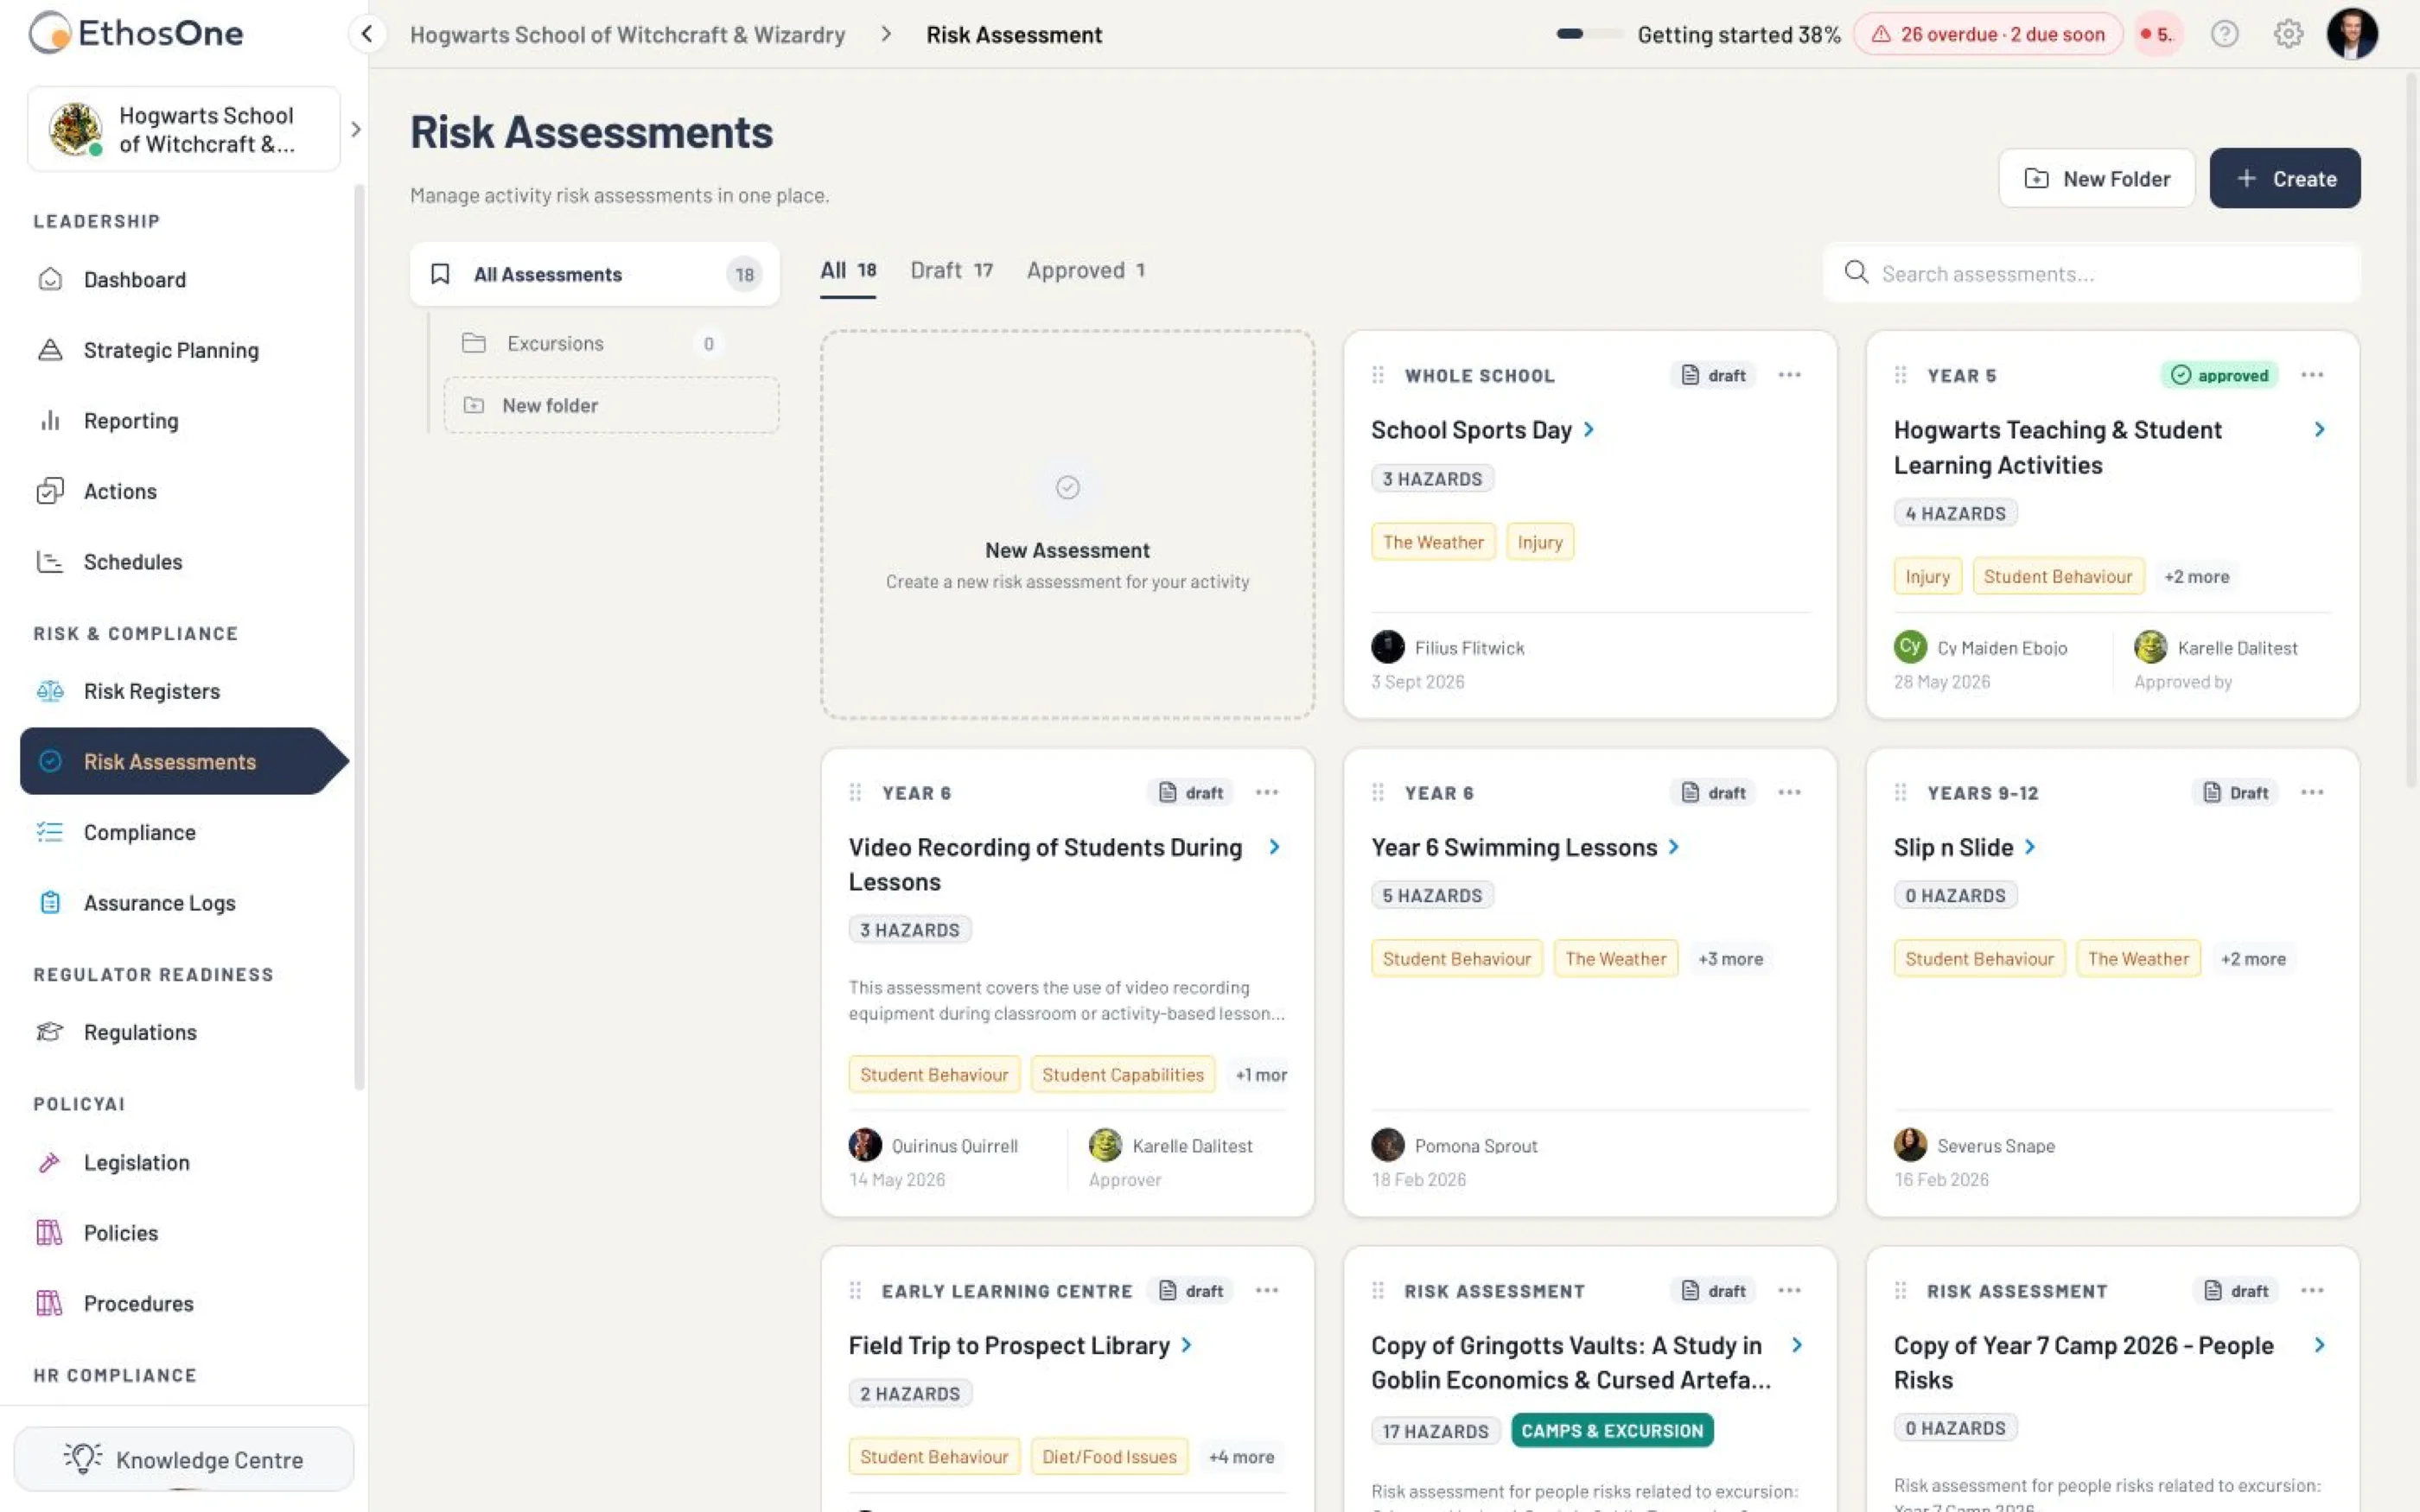Click the Create button
The image size is (2420, 1512).
[x=2285, y=178]
